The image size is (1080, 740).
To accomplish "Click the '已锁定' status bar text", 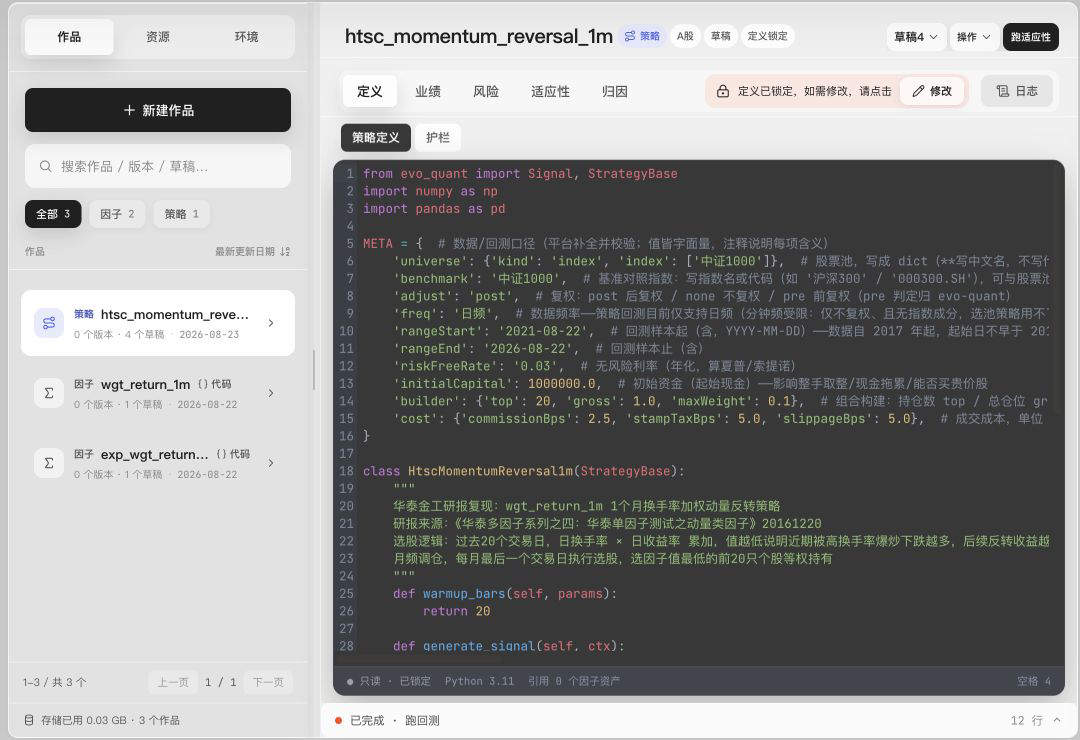I will point(415,681).
